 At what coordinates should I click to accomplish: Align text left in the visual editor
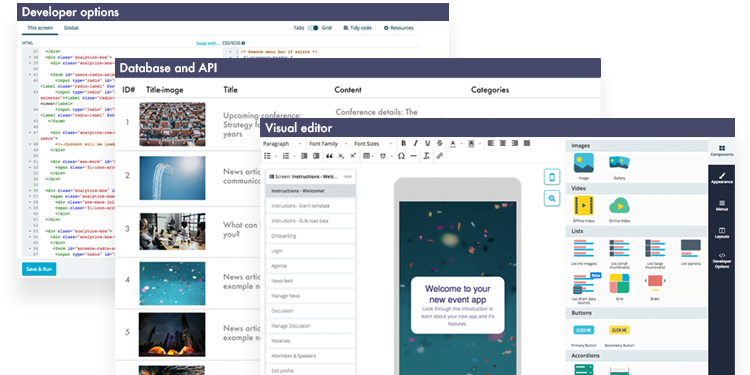(491, 143)
